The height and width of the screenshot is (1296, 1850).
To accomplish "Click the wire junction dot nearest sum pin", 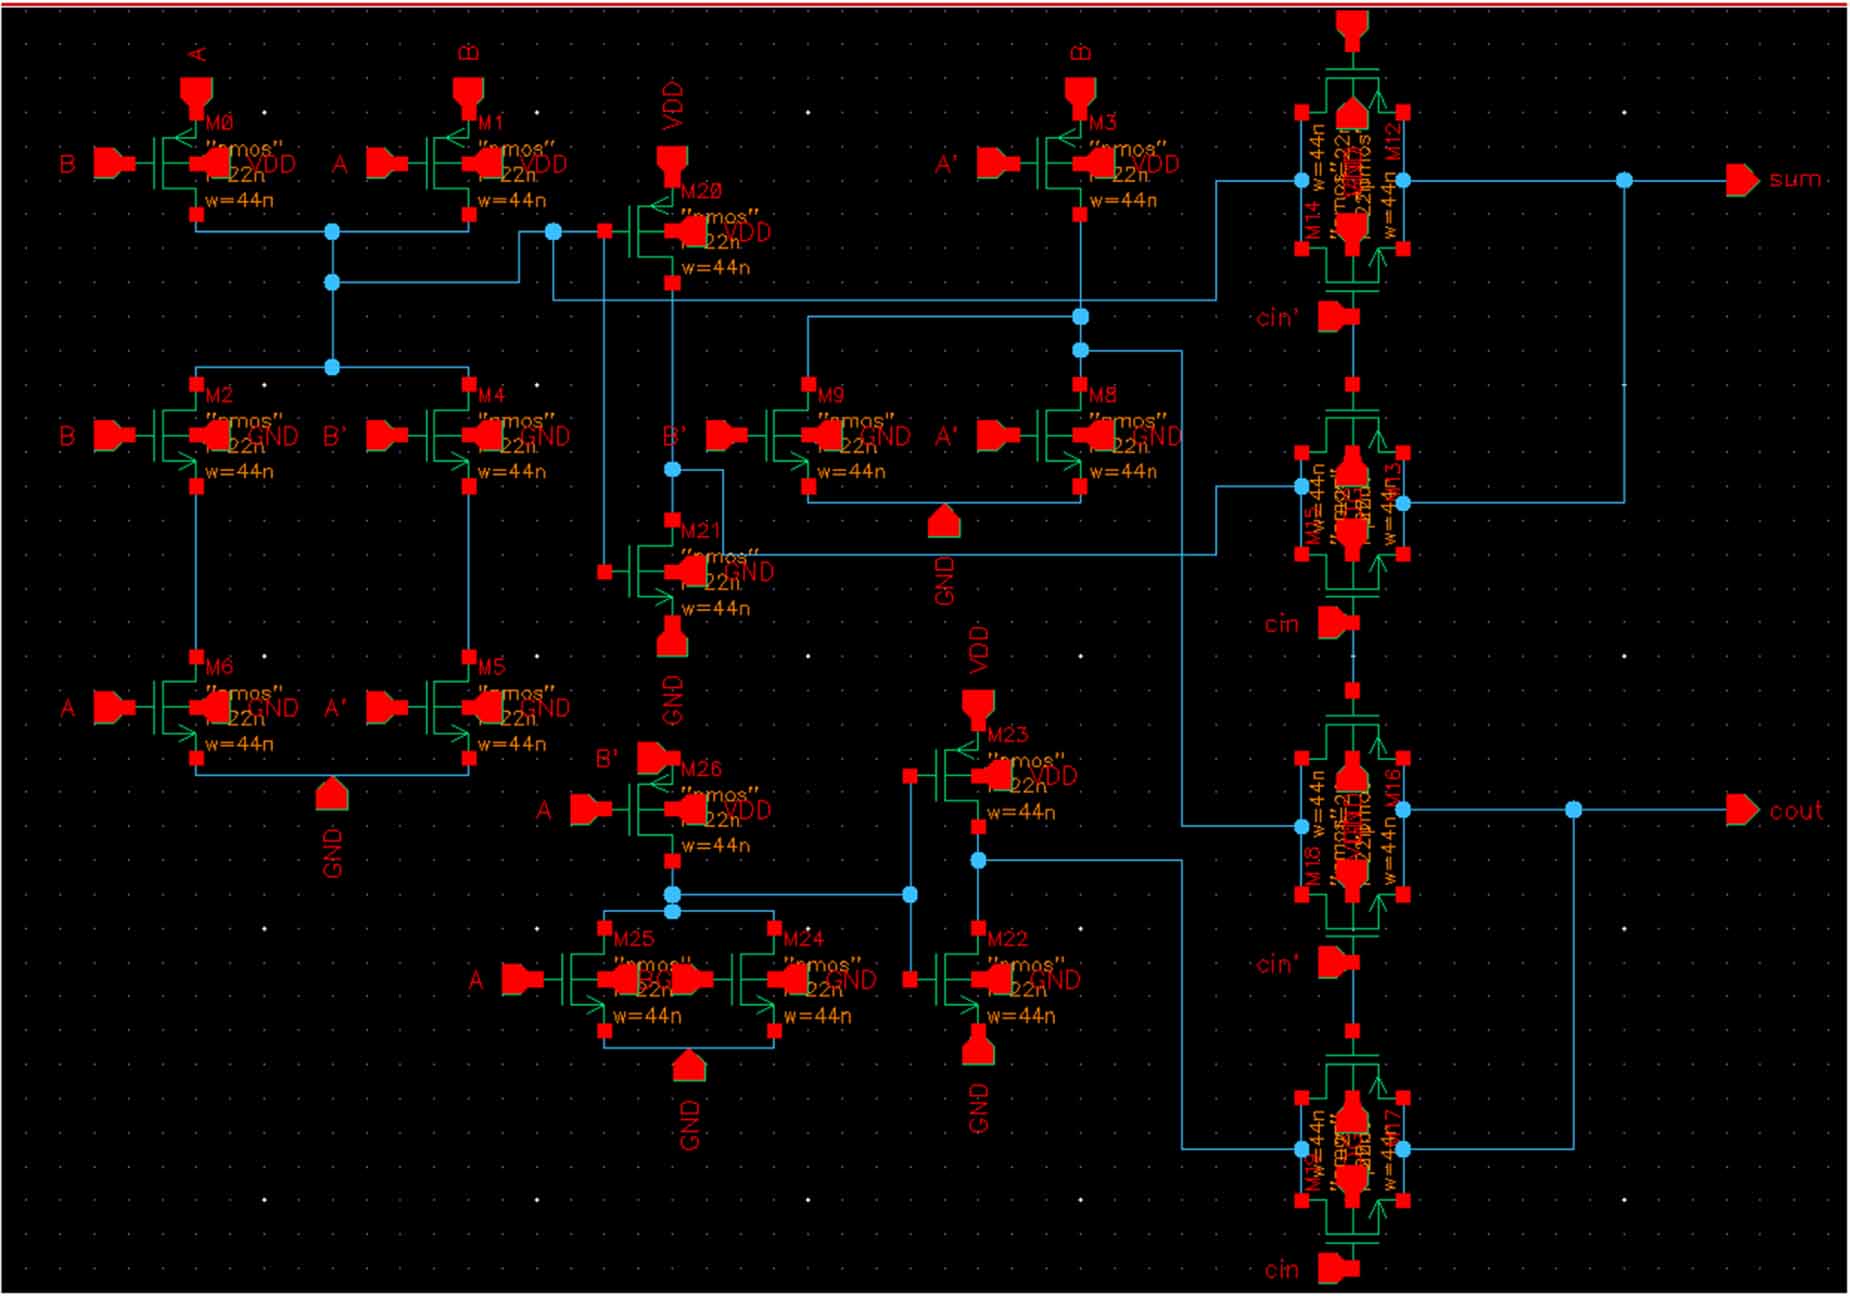I will [1624, 181].
